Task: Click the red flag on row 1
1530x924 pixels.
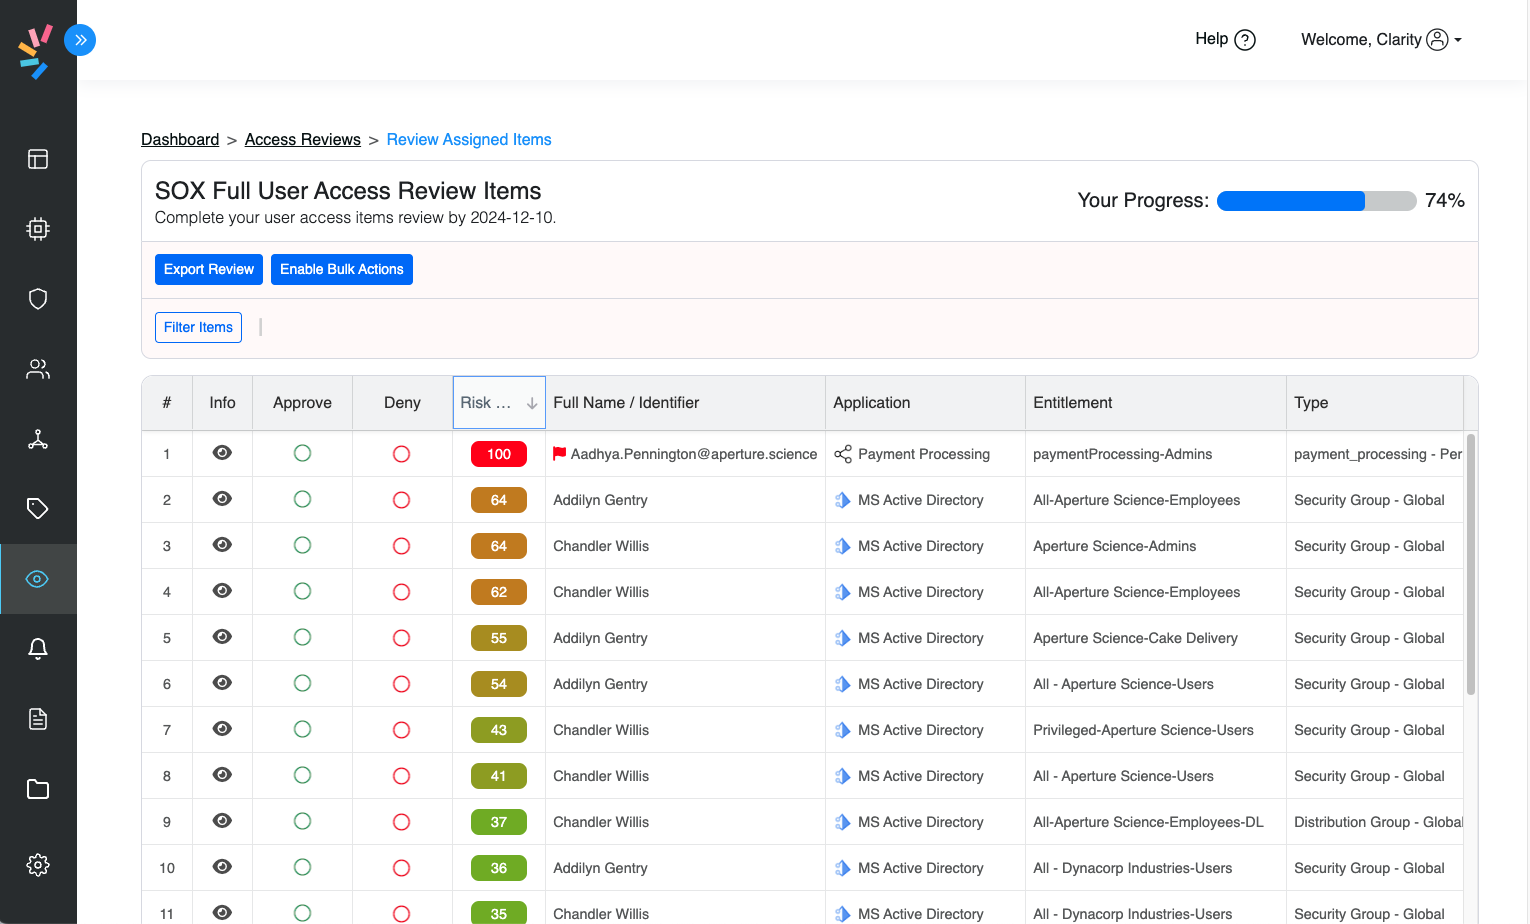Action: click(560, 454)
